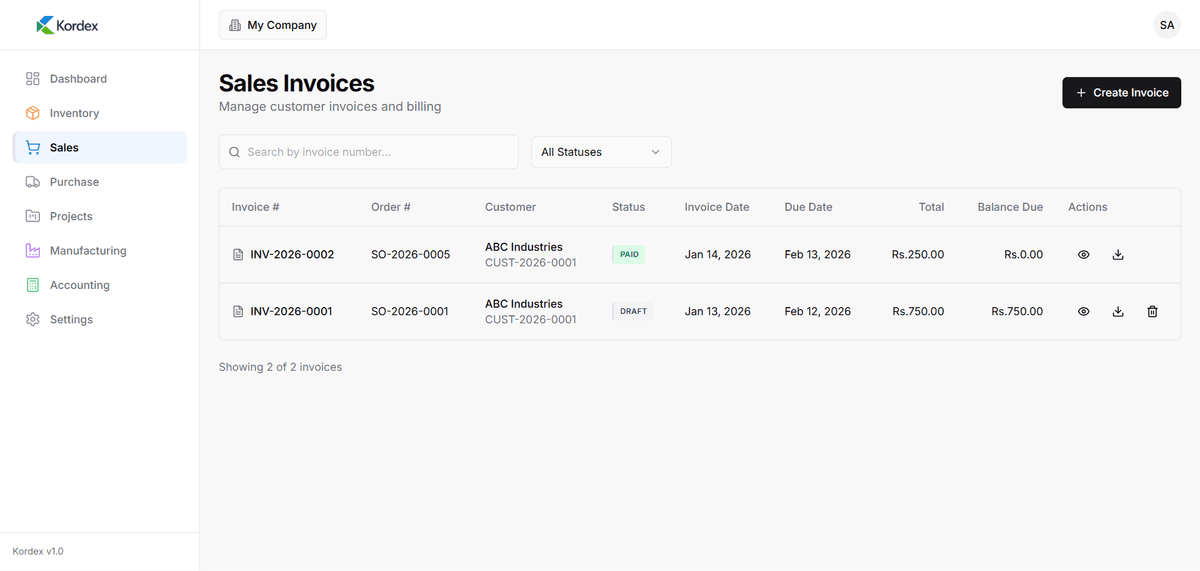The width and height of the screenshot is (1200, 571).
Task: Click the building icon beside My Company
Action: (235, 25)
